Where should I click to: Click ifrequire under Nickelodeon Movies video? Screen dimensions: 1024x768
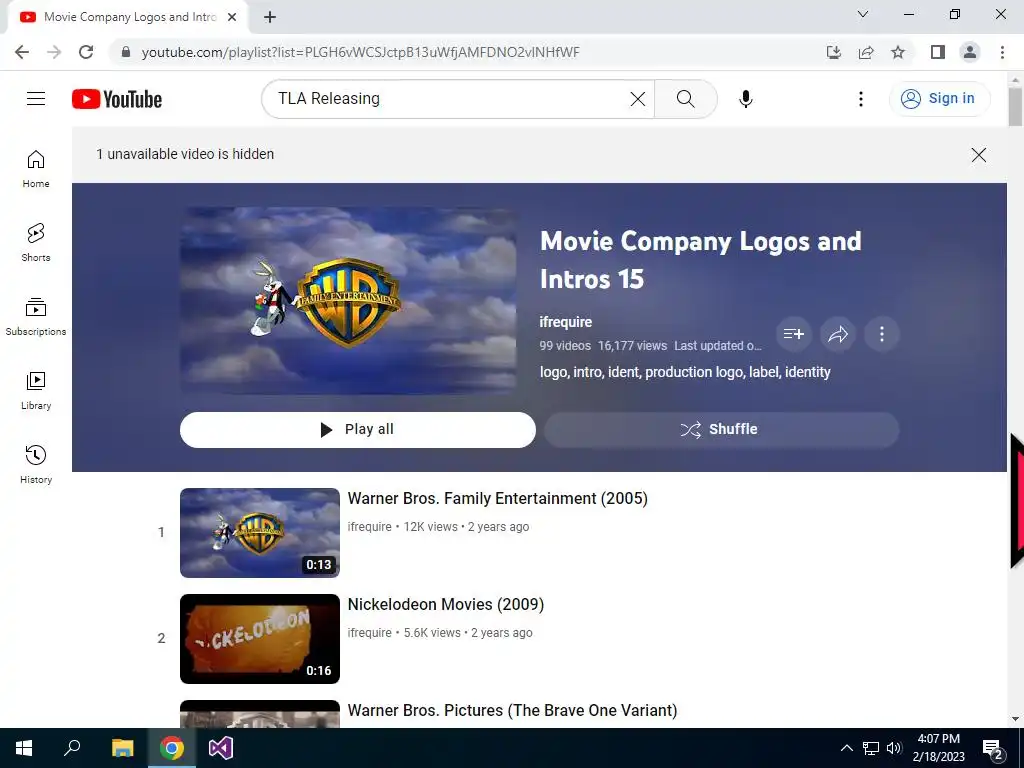(370, 632)
